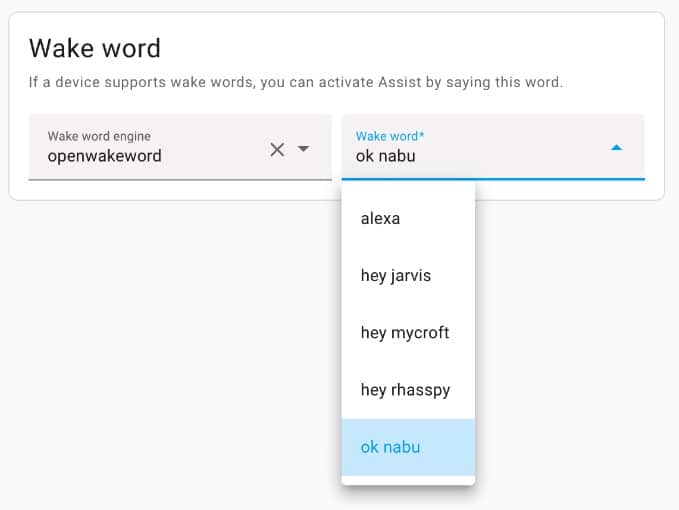This screenshot has width=679, height=510.
Task: Clear the openwakeword engine selection
Action: pyautogui.click(x=277, y=149)
